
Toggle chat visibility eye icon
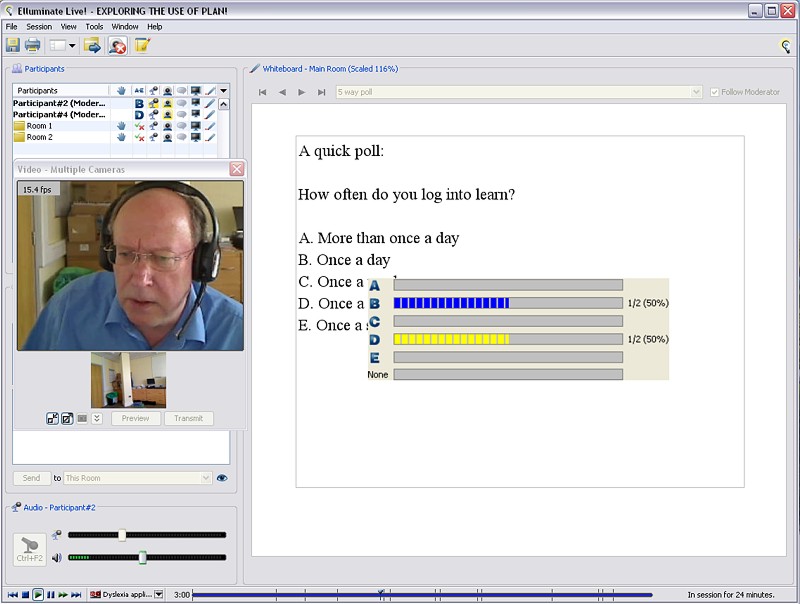click(x=222, y=478)
